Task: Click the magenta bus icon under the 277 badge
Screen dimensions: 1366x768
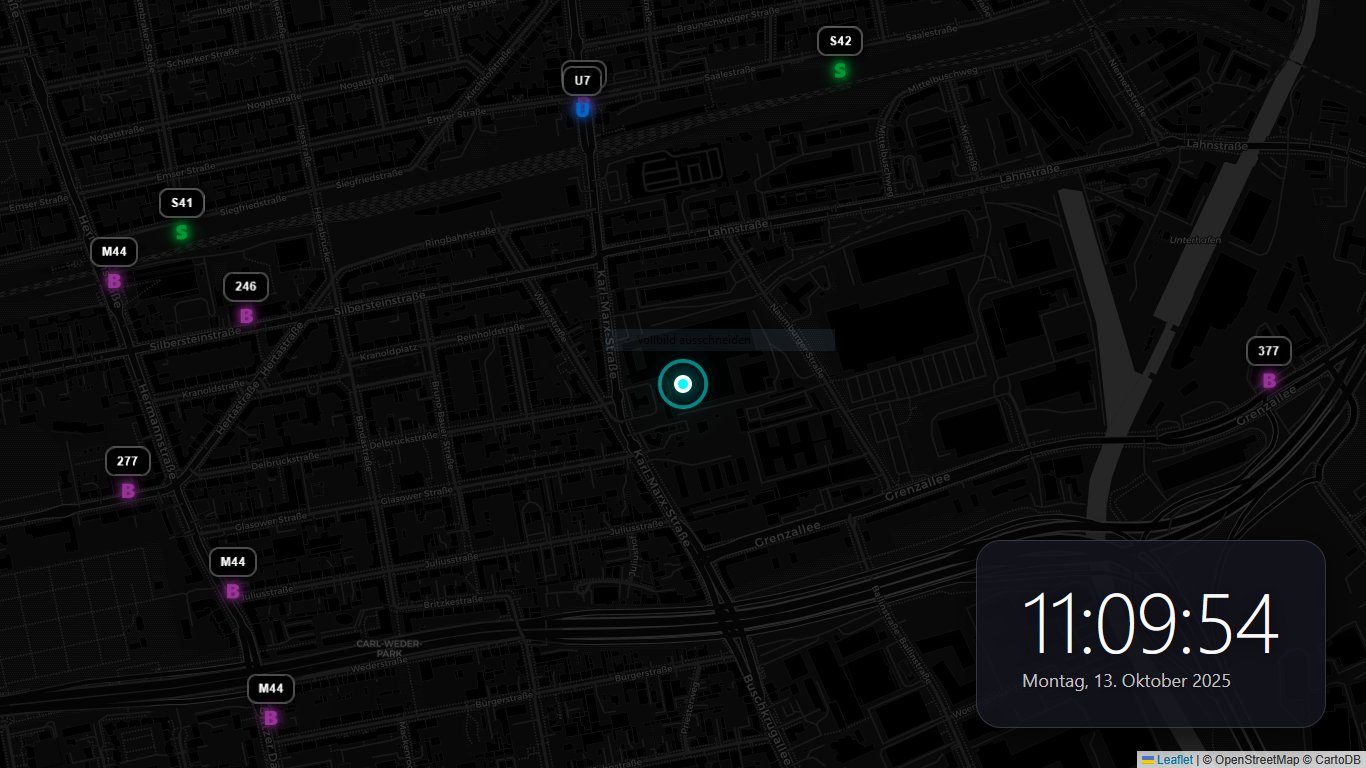Action: 127,490
